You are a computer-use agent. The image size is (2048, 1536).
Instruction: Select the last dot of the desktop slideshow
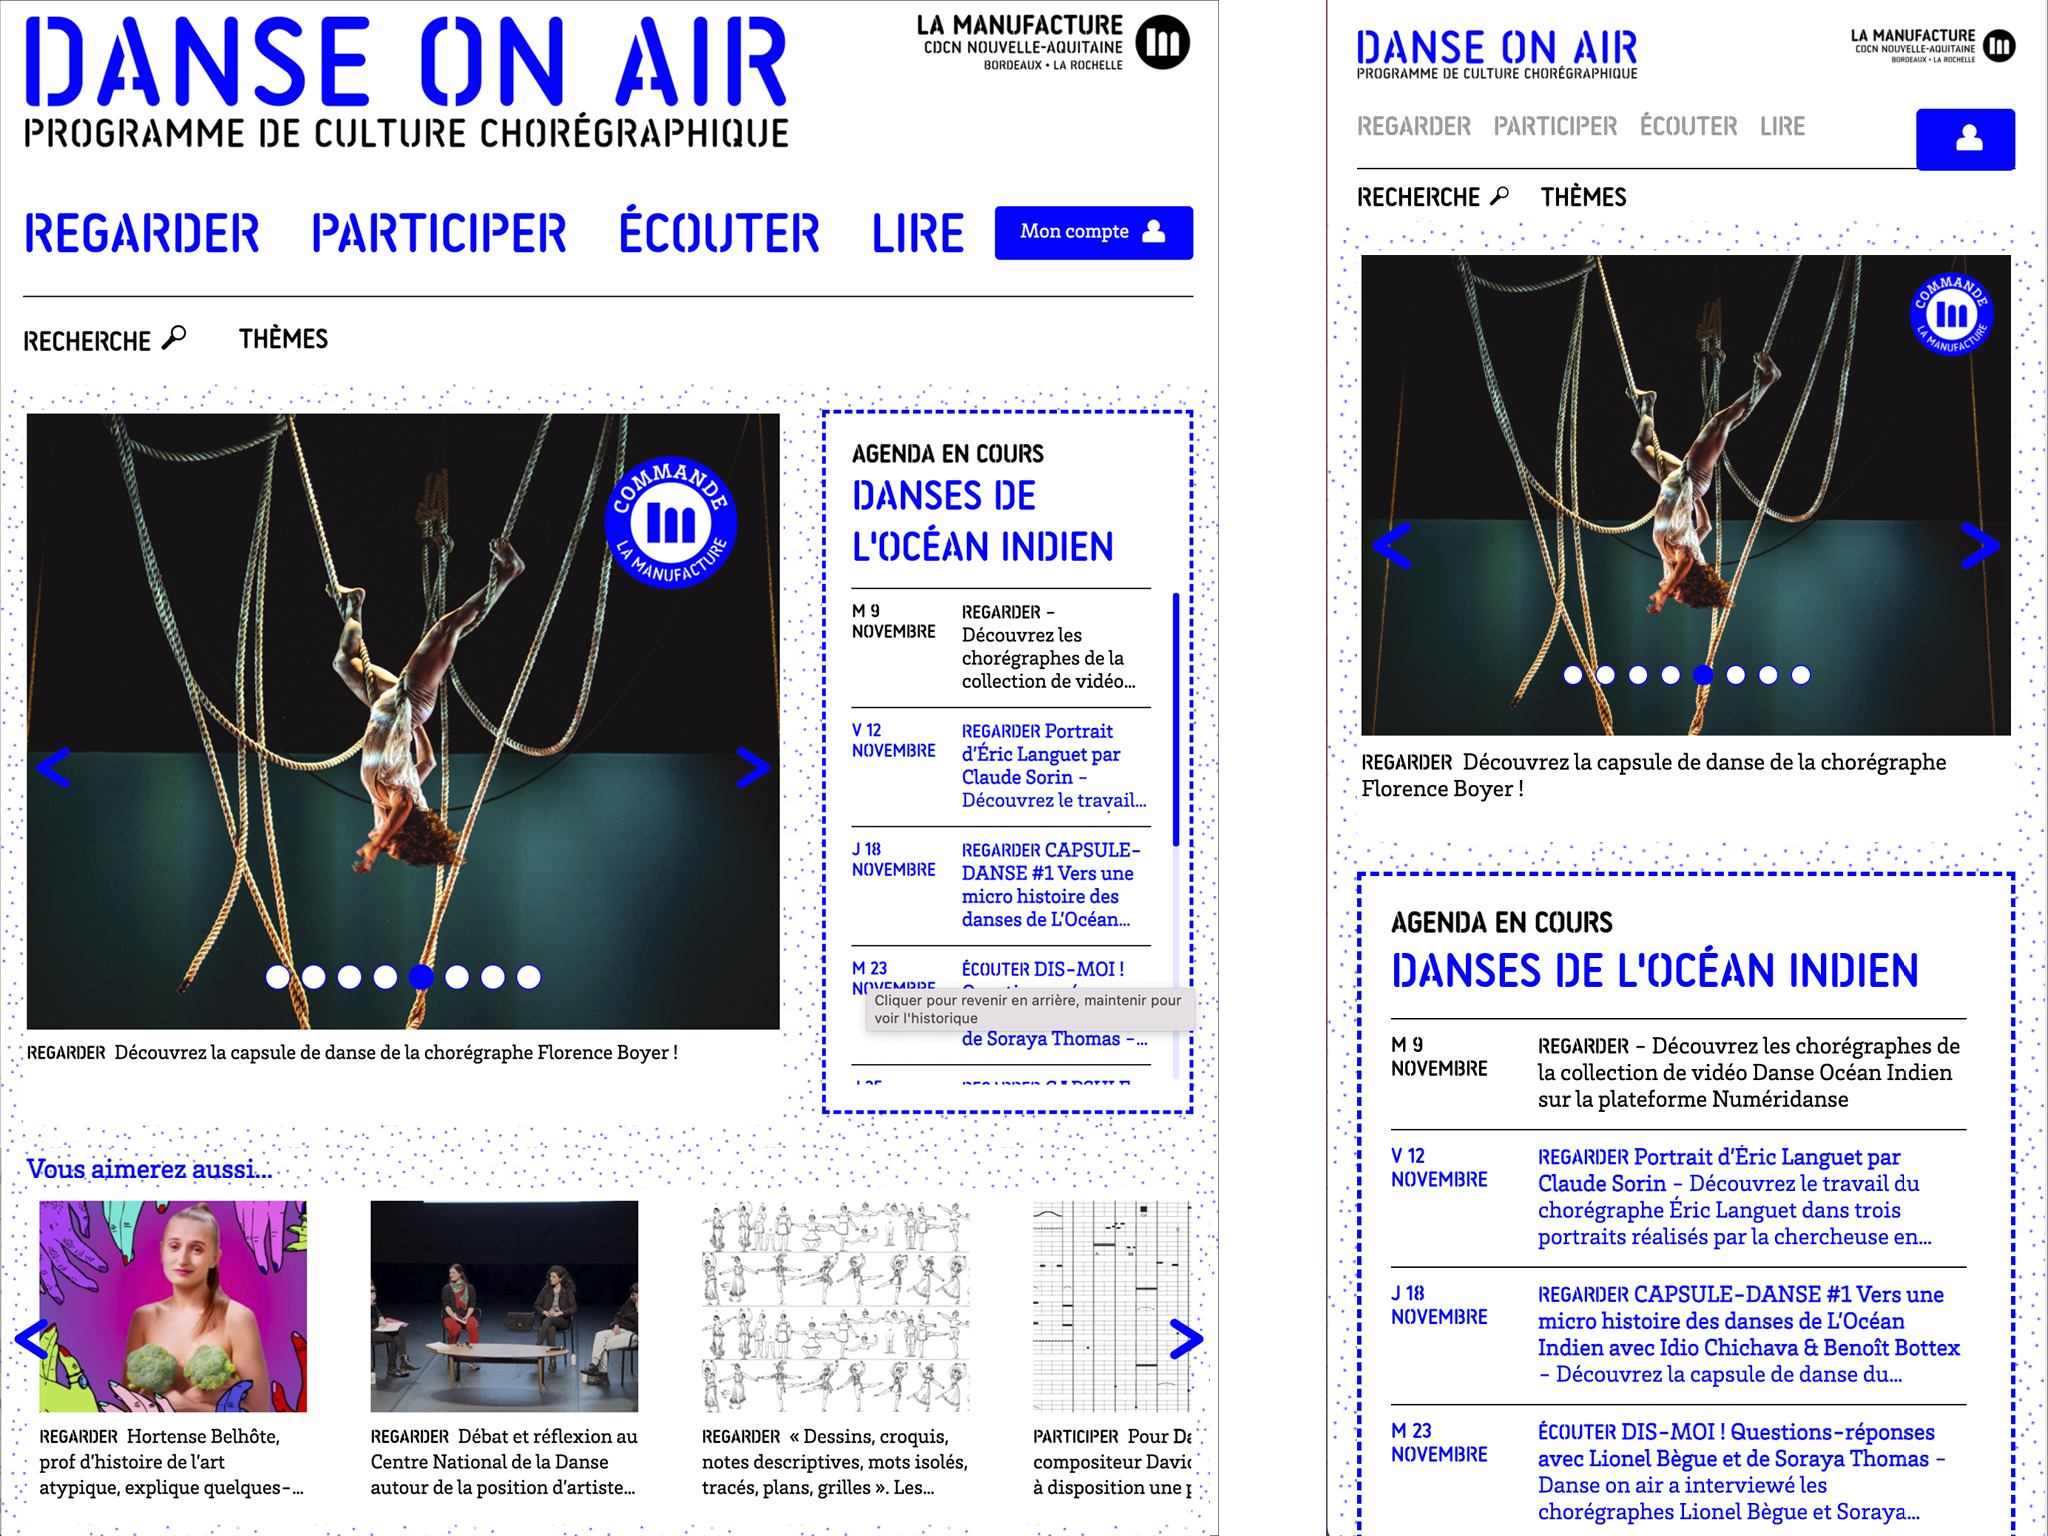pos(529,977)
